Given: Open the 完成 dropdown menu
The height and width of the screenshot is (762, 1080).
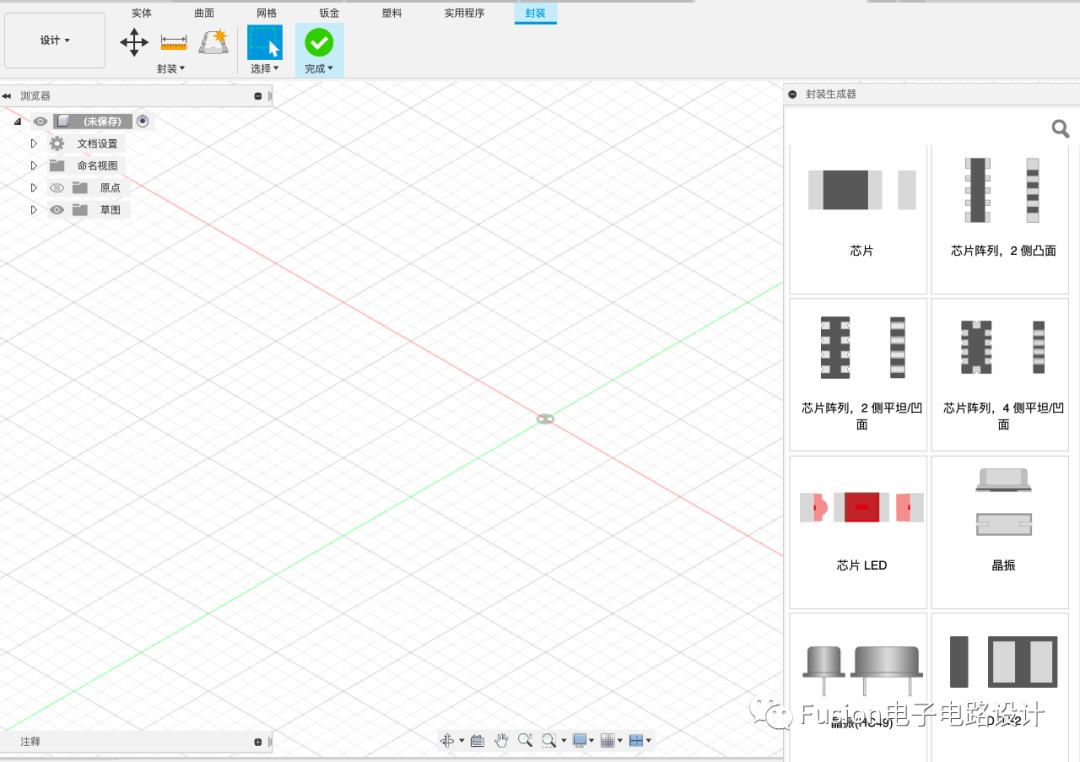Looking at the screenshot, I should tap(319, 69).
